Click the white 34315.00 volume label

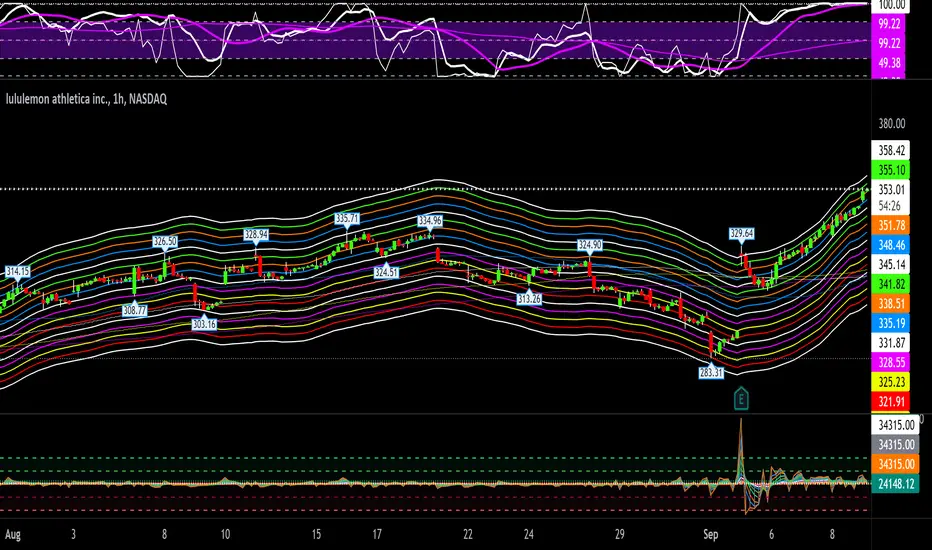[x=896, y=425]
